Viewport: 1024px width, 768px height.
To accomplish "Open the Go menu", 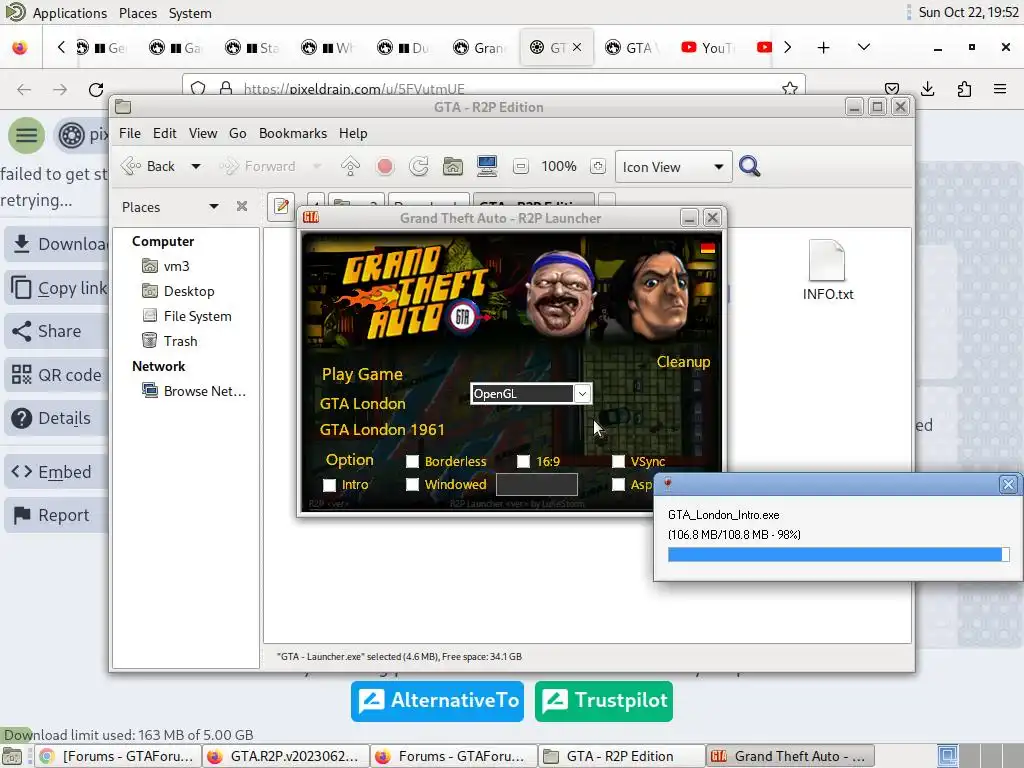I will pyautogui.click(x=237, y=133).
